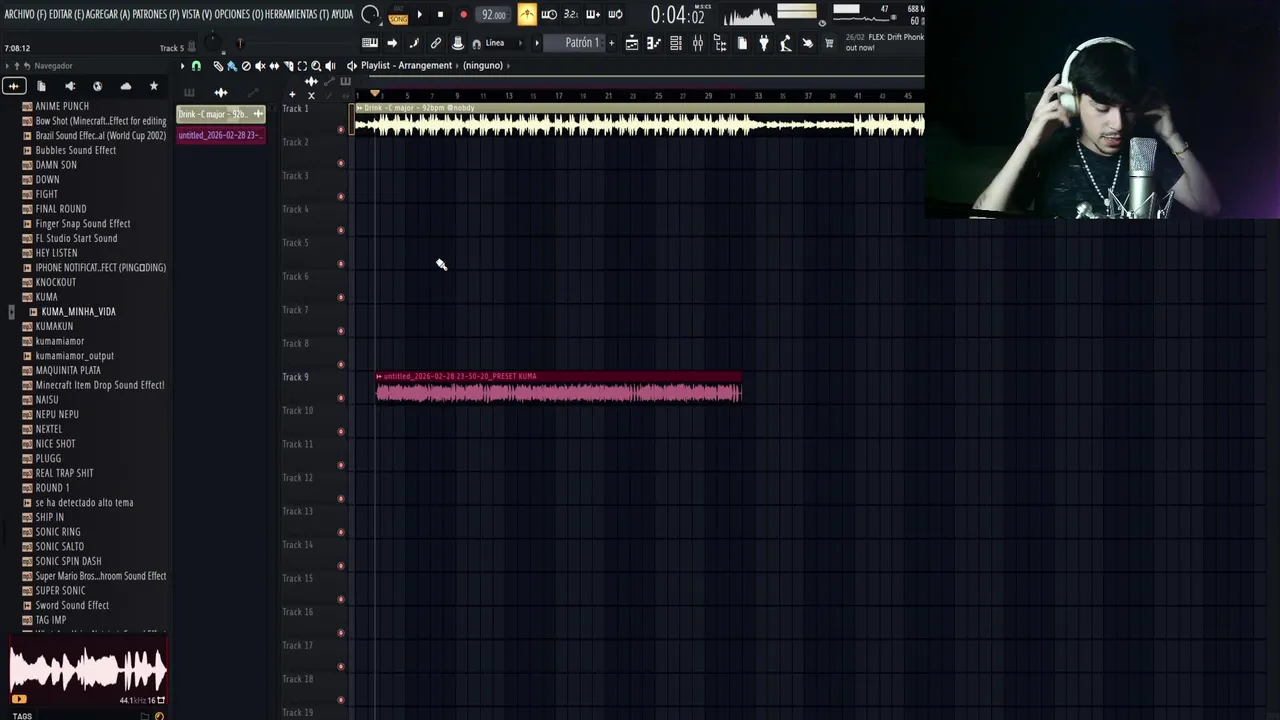Toggle loop recording button
Image resolution: width=1280 pixels, height=720 pixels.
click(615, 14)
